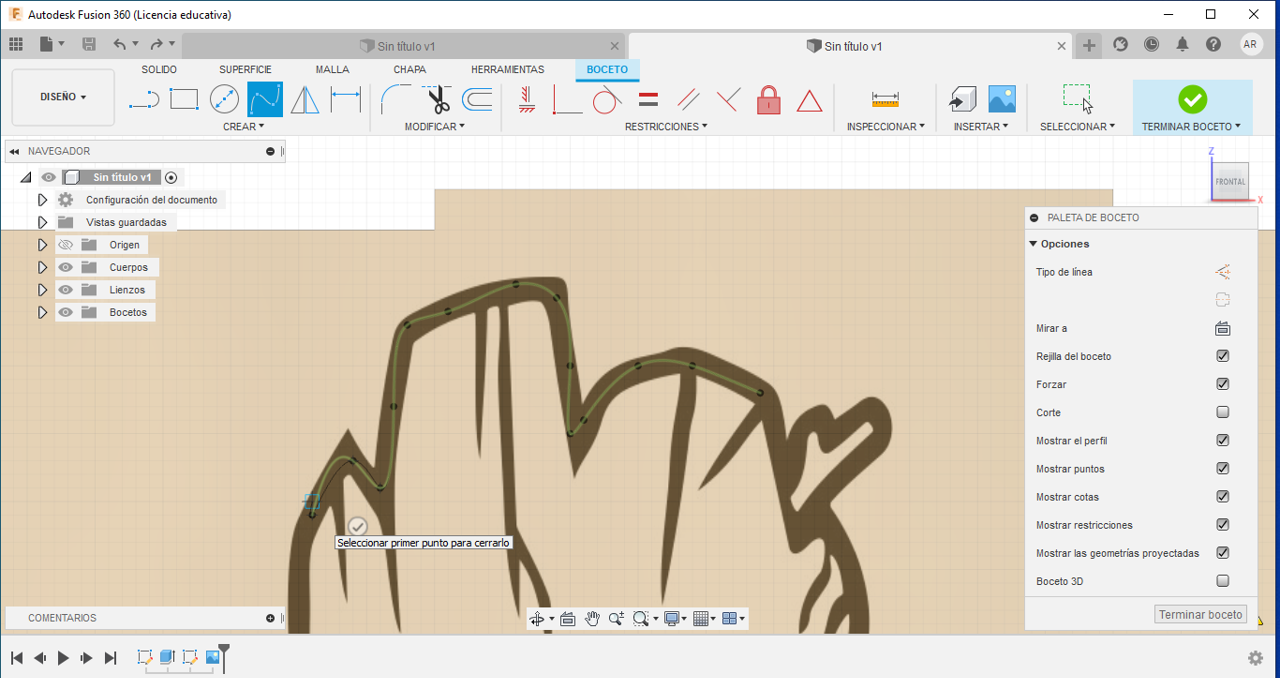This screenshot has width=1280, height=678.
Task: Select the Sketch Dimension tool
Action: [x=345, y=99]
